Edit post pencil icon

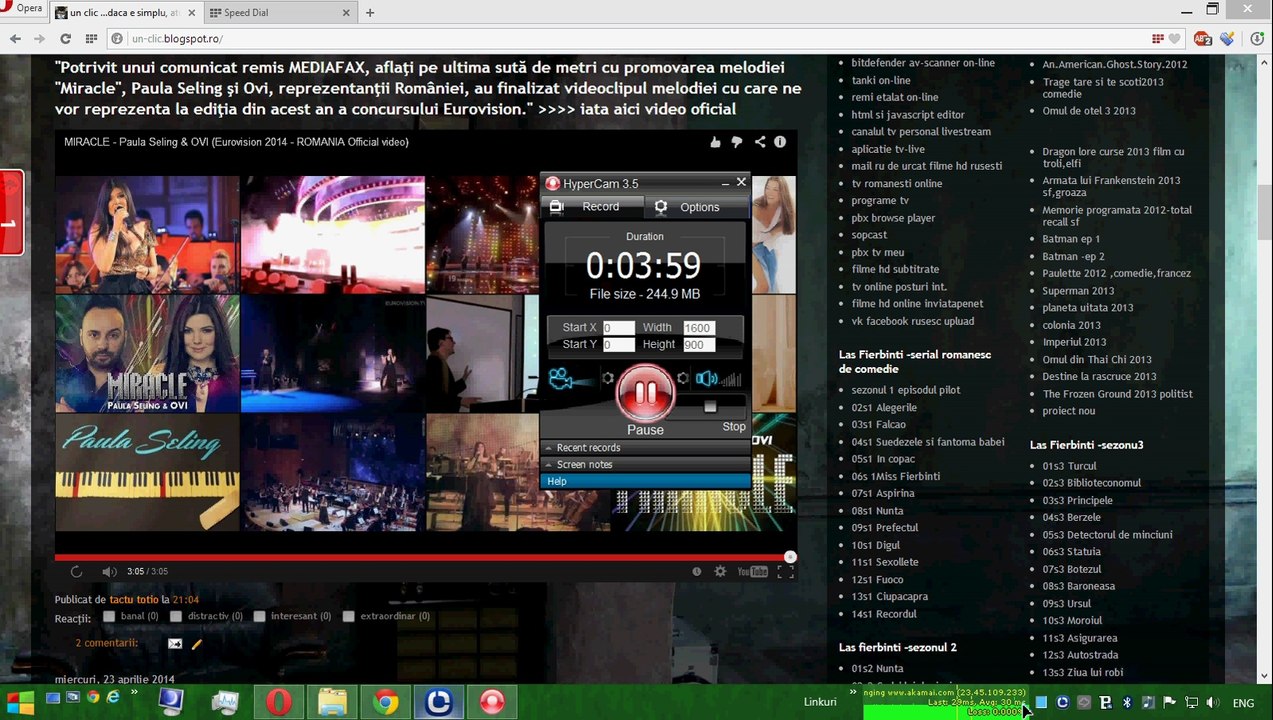tap(197, 644)
